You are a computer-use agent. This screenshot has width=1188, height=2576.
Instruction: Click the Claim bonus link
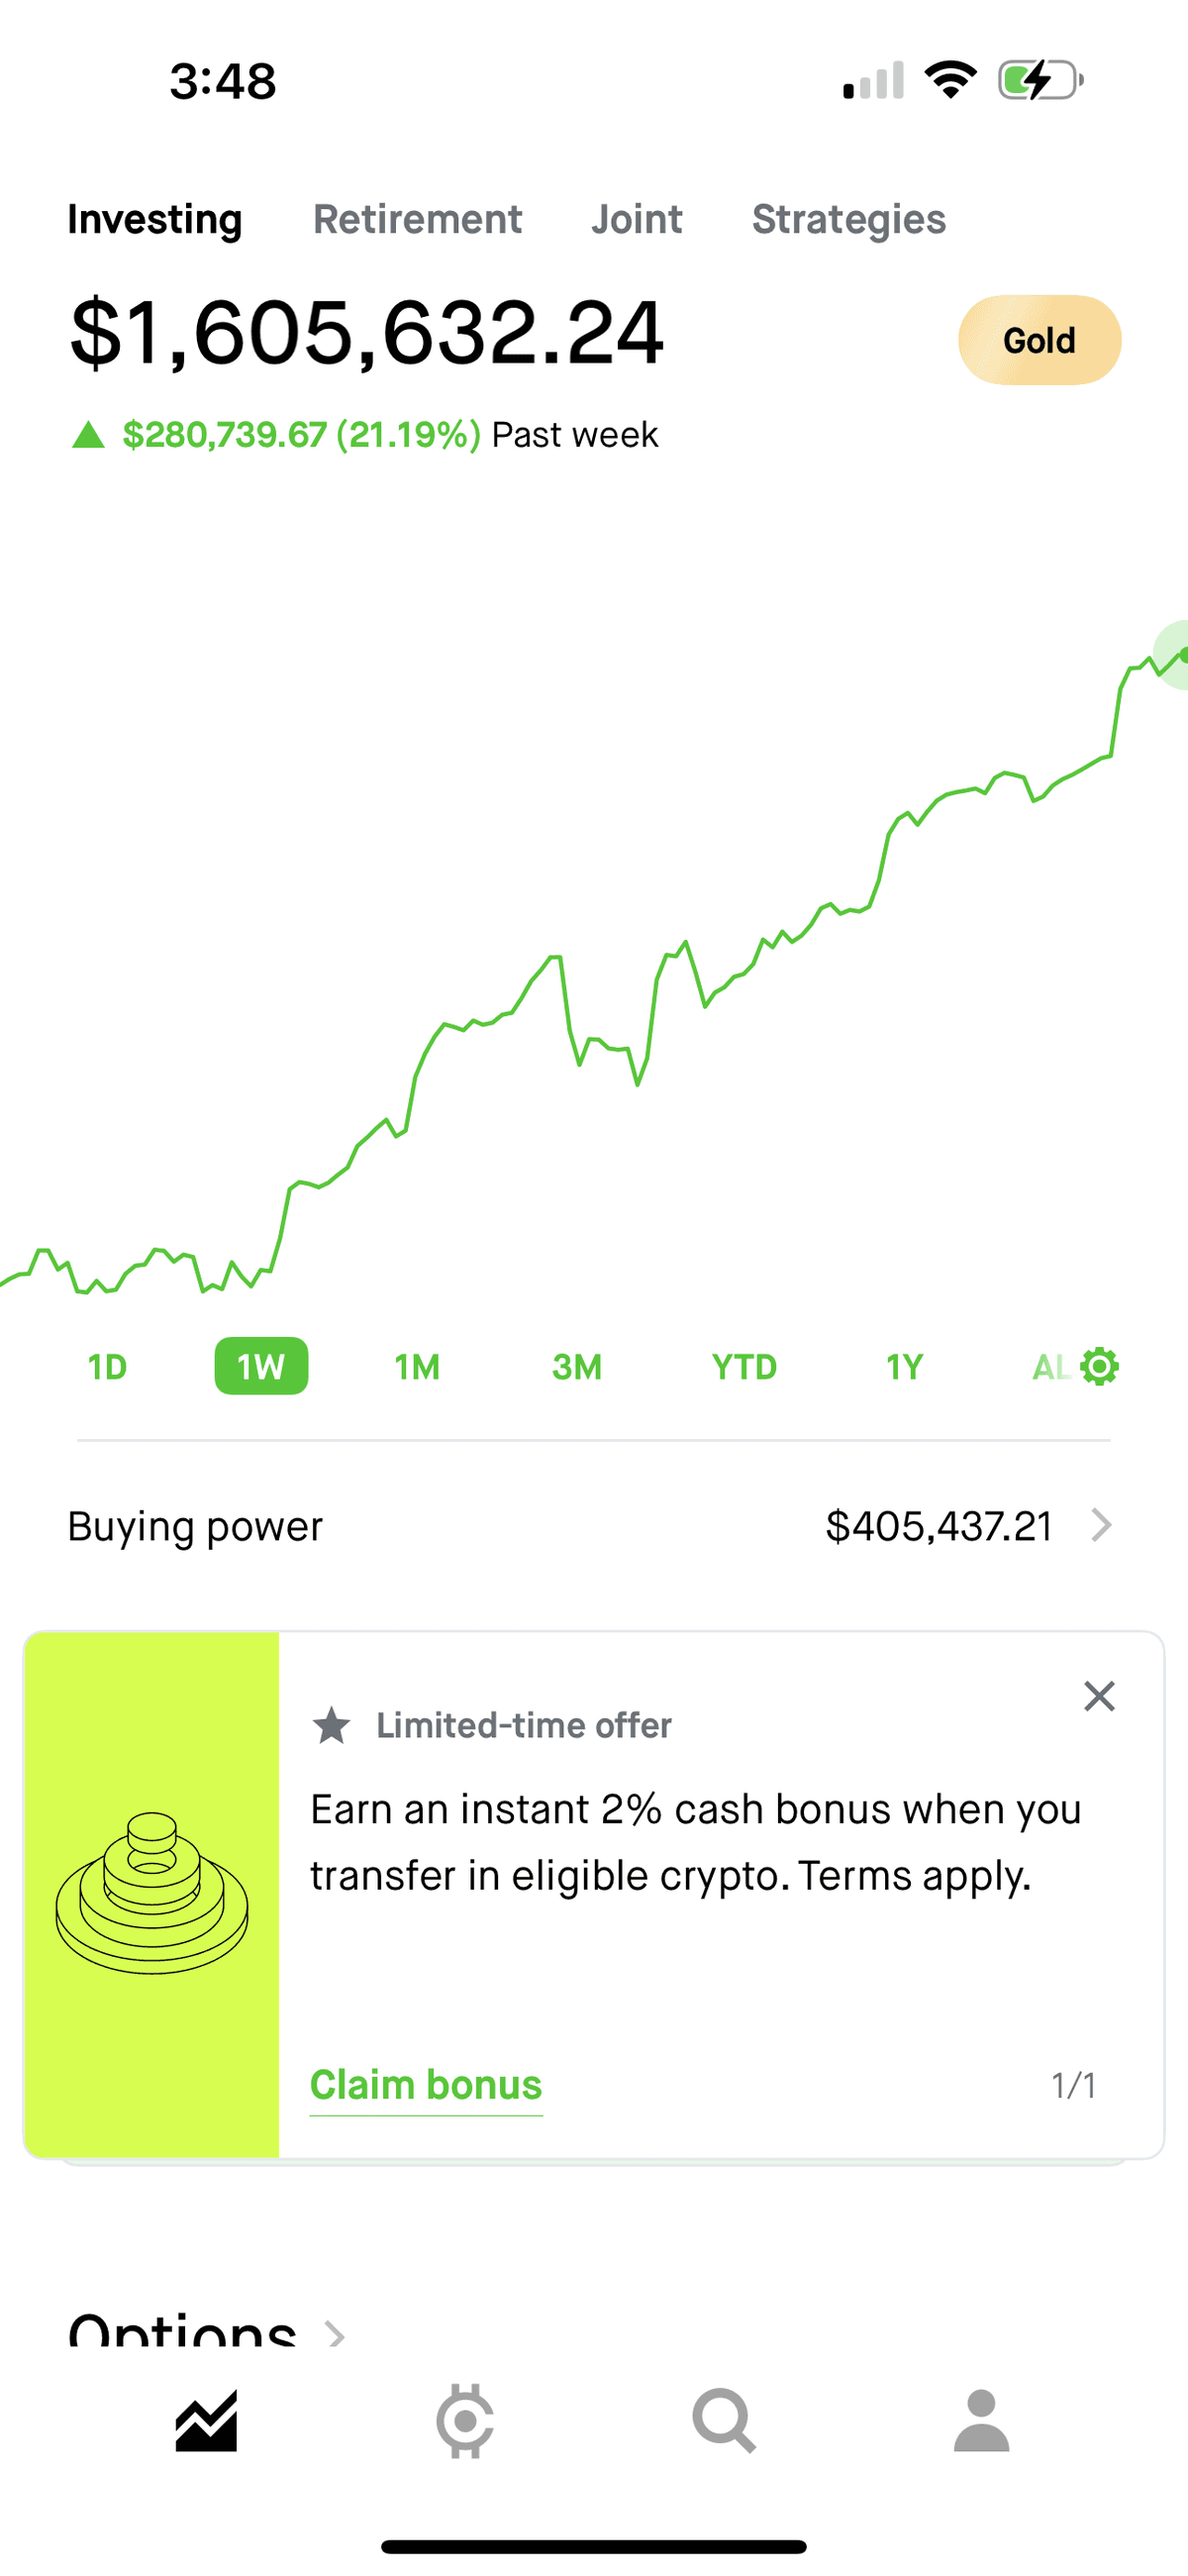(x=426, y=2085)
